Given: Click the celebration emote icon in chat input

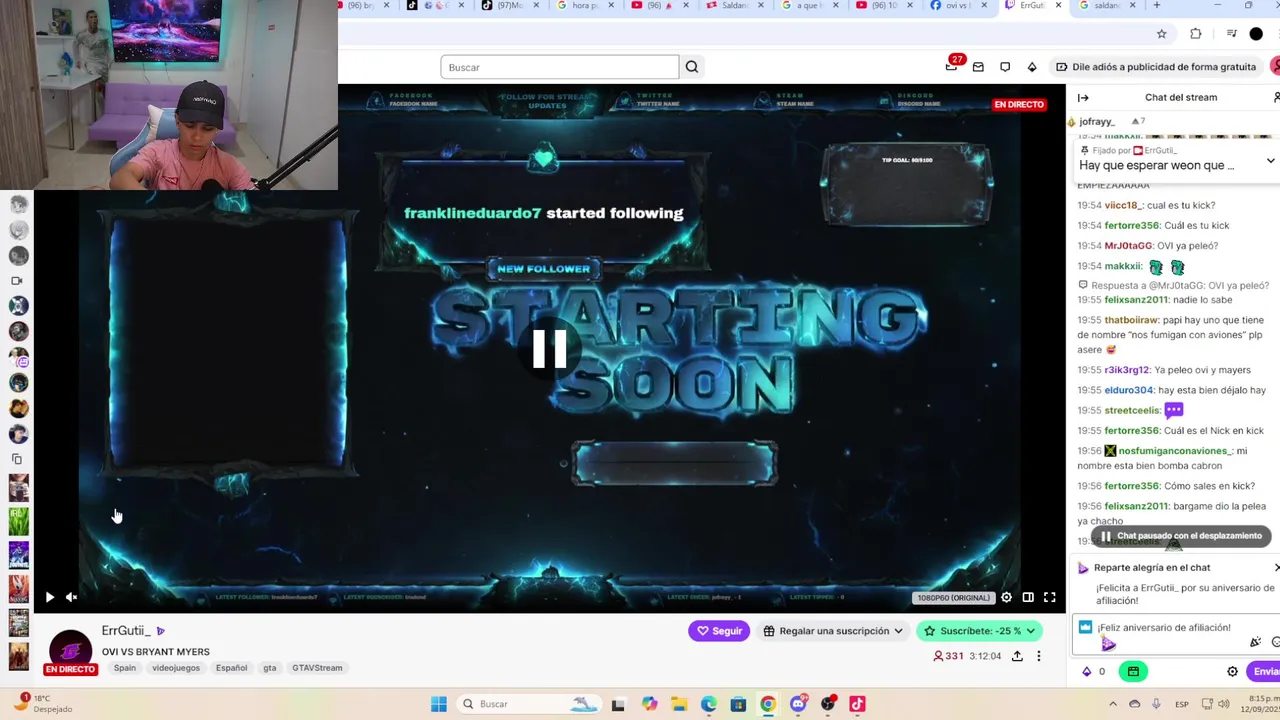Looking at the screenshot, I should (1256, 642).
